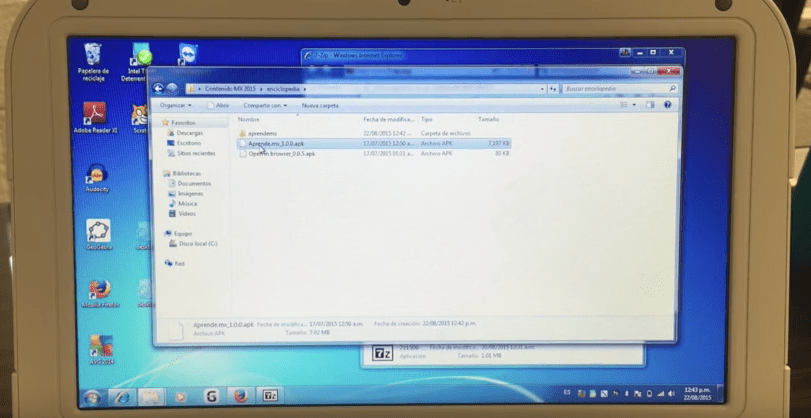Select Vídeos library in navigation pane

tap(183, 213)
